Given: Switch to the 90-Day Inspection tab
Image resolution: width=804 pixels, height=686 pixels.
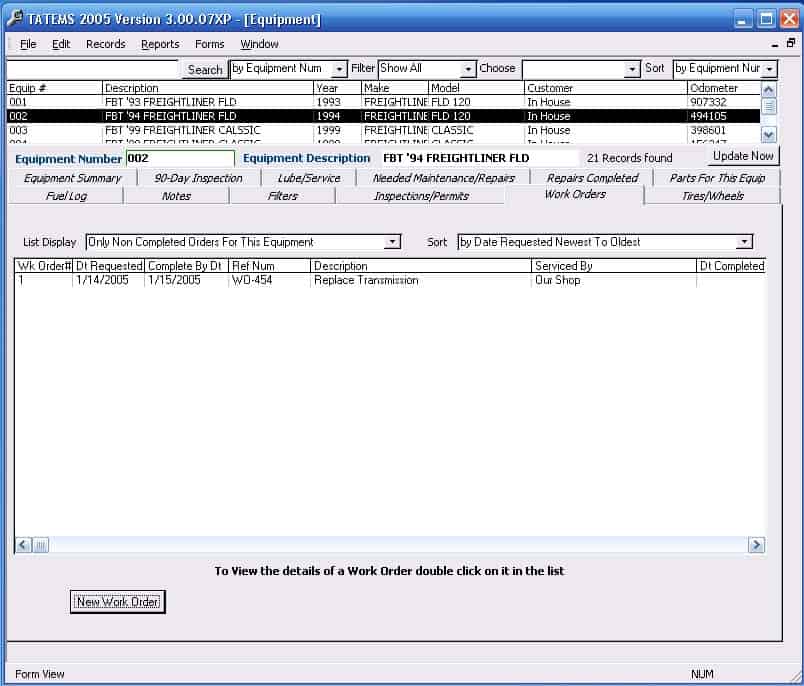Looking at the screenshot, I should 198,178.
